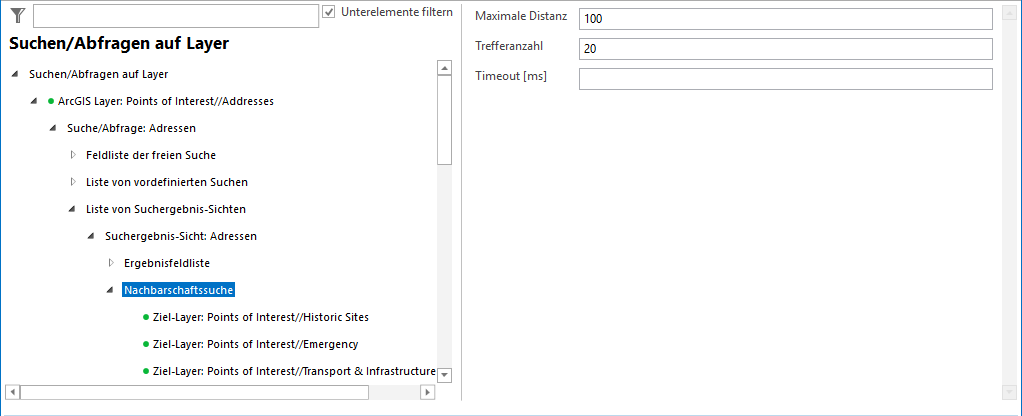Viewport: 1022px width, 416px height.
Task: Expand Feldliste der freien Suche
Action: 72,155
